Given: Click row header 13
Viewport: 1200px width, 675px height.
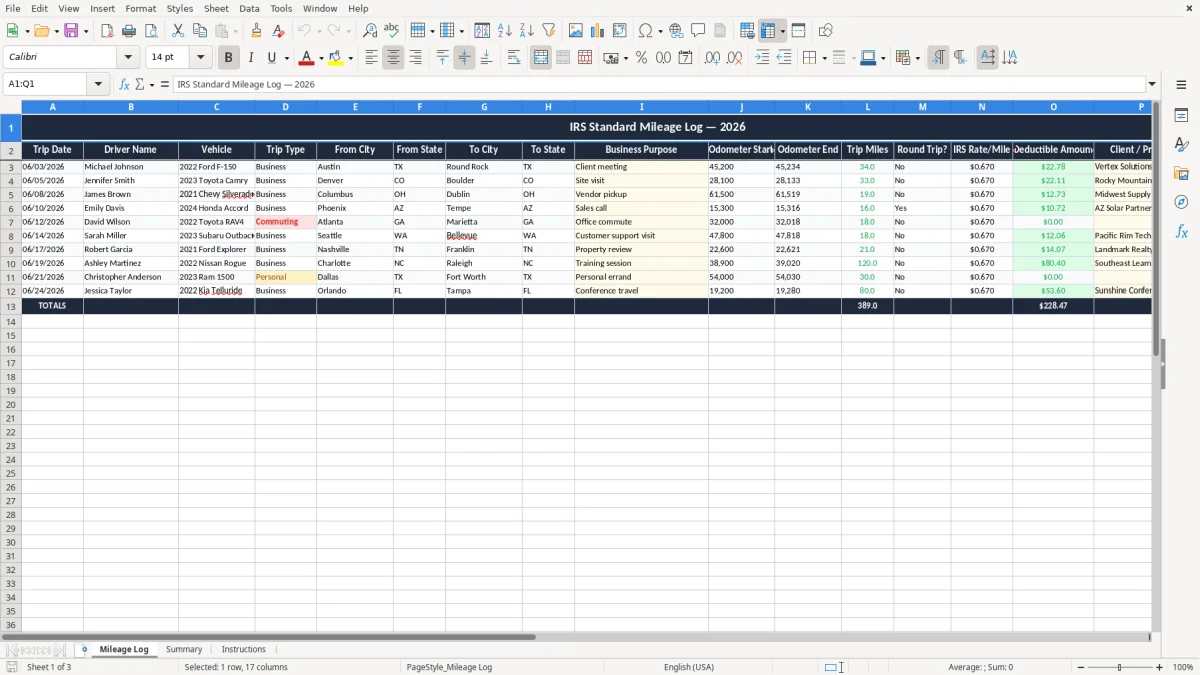Looking at the screenshot, I should coord(11,306).
